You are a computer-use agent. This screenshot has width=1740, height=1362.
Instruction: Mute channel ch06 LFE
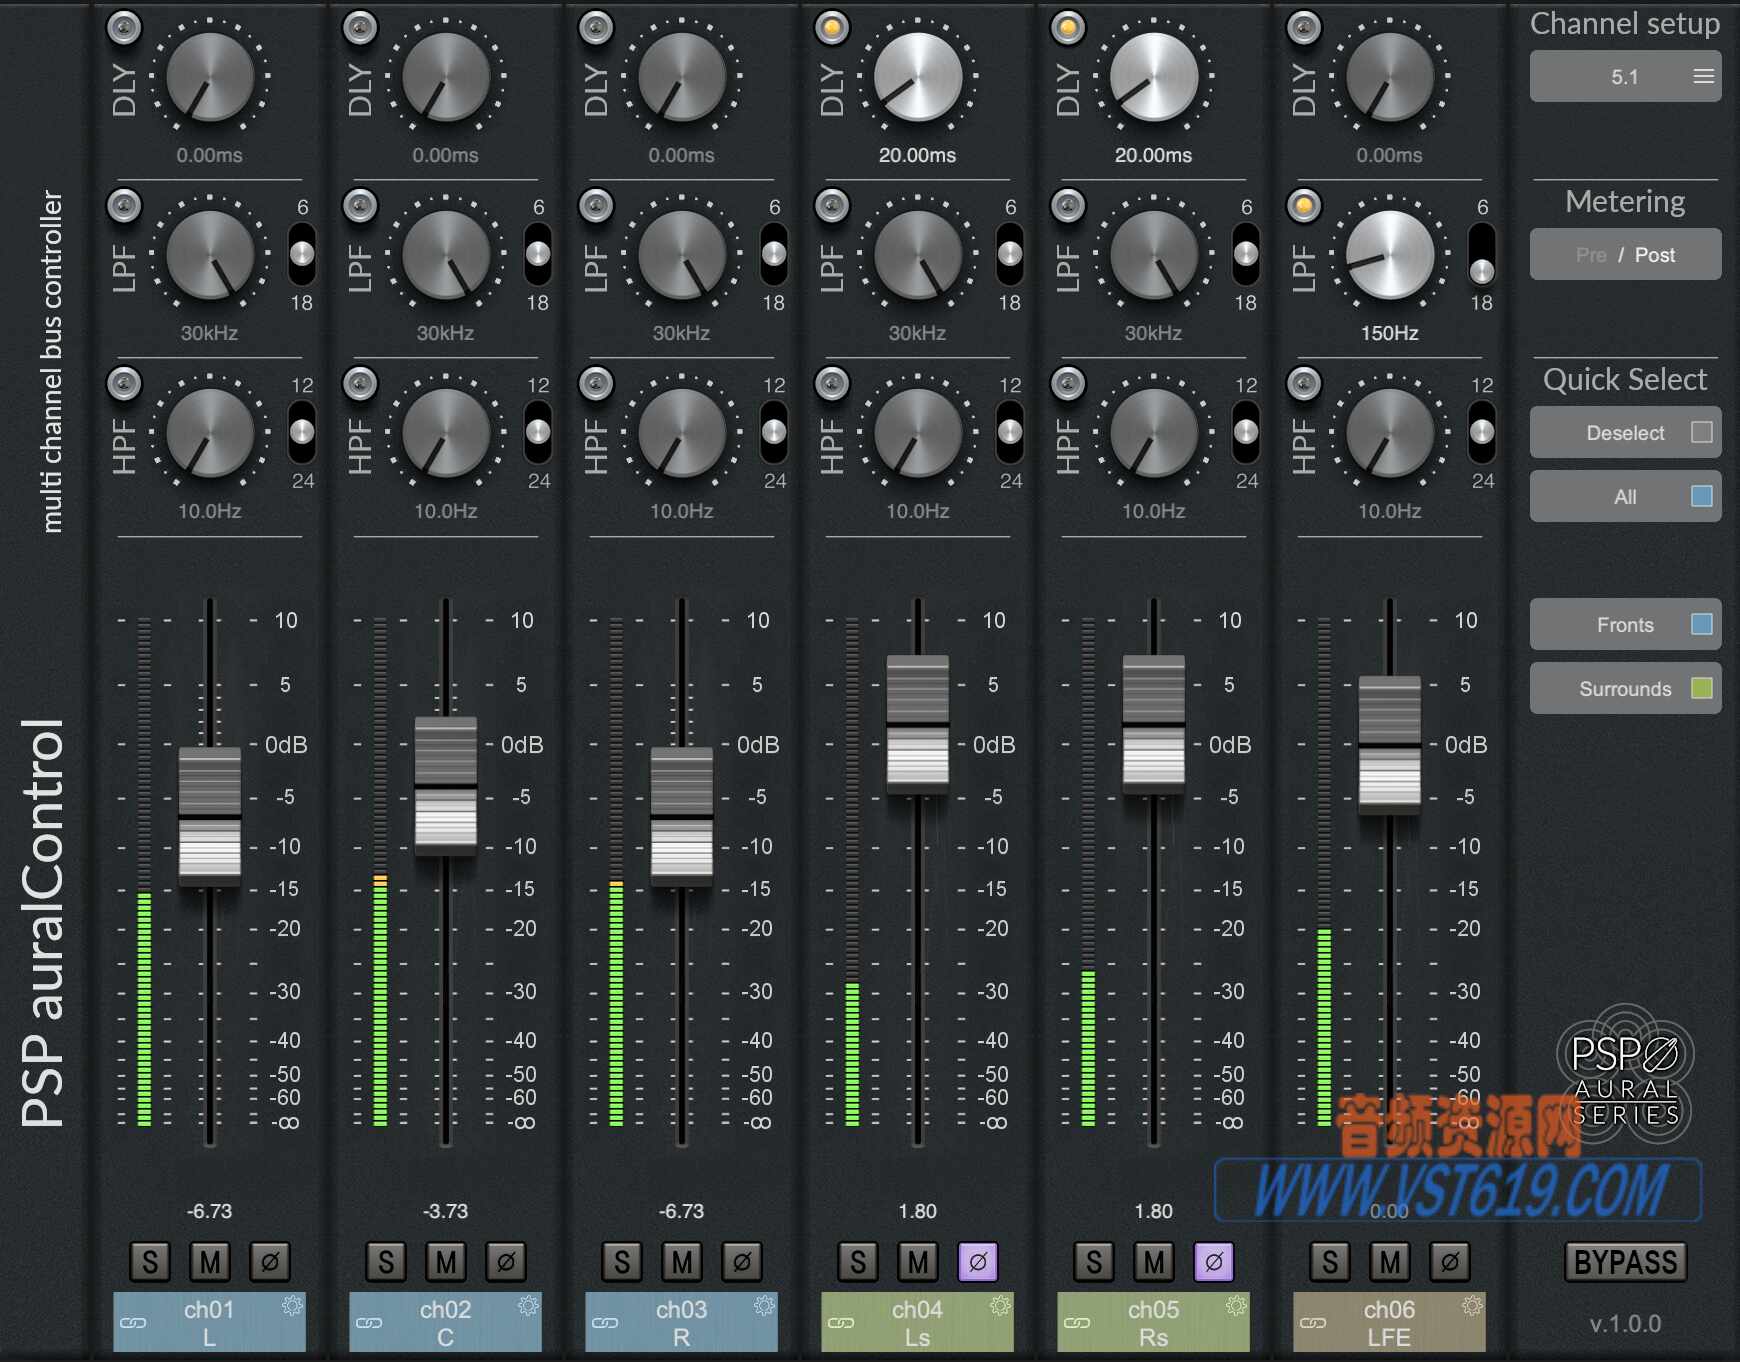tap(1390, 1262)
